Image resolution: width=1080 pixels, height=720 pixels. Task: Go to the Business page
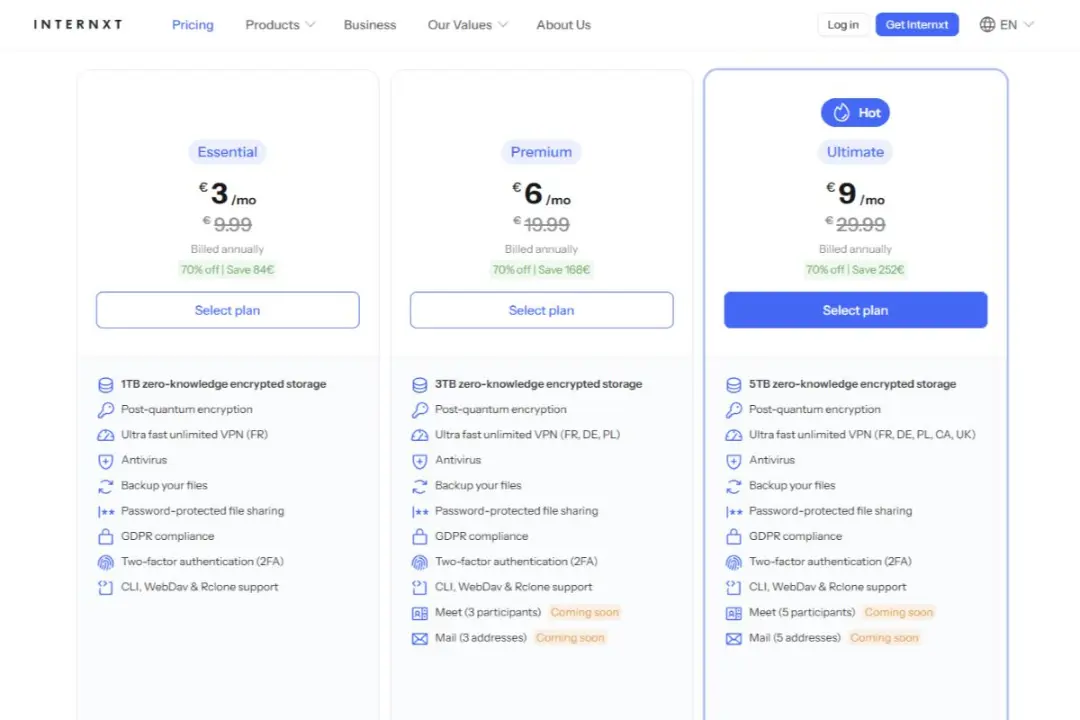tap(370, 25)
